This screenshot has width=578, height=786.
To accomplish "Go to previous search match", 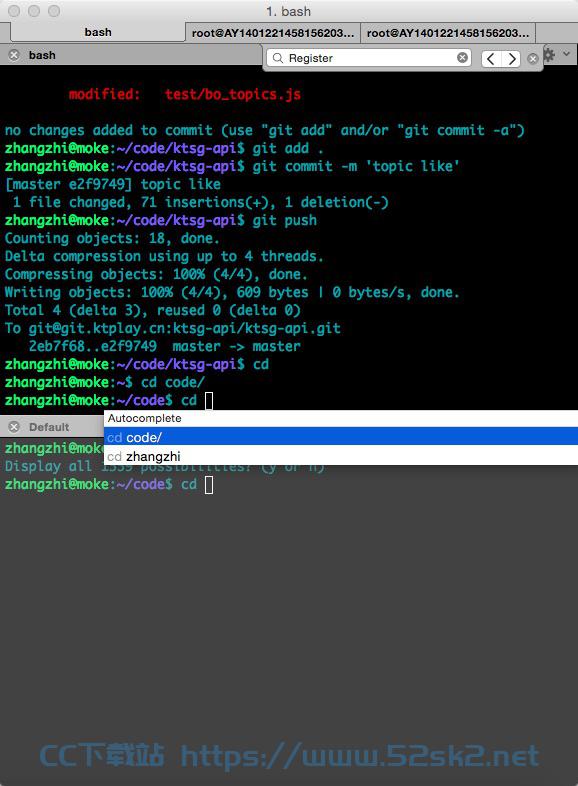I will pos(491,59).
